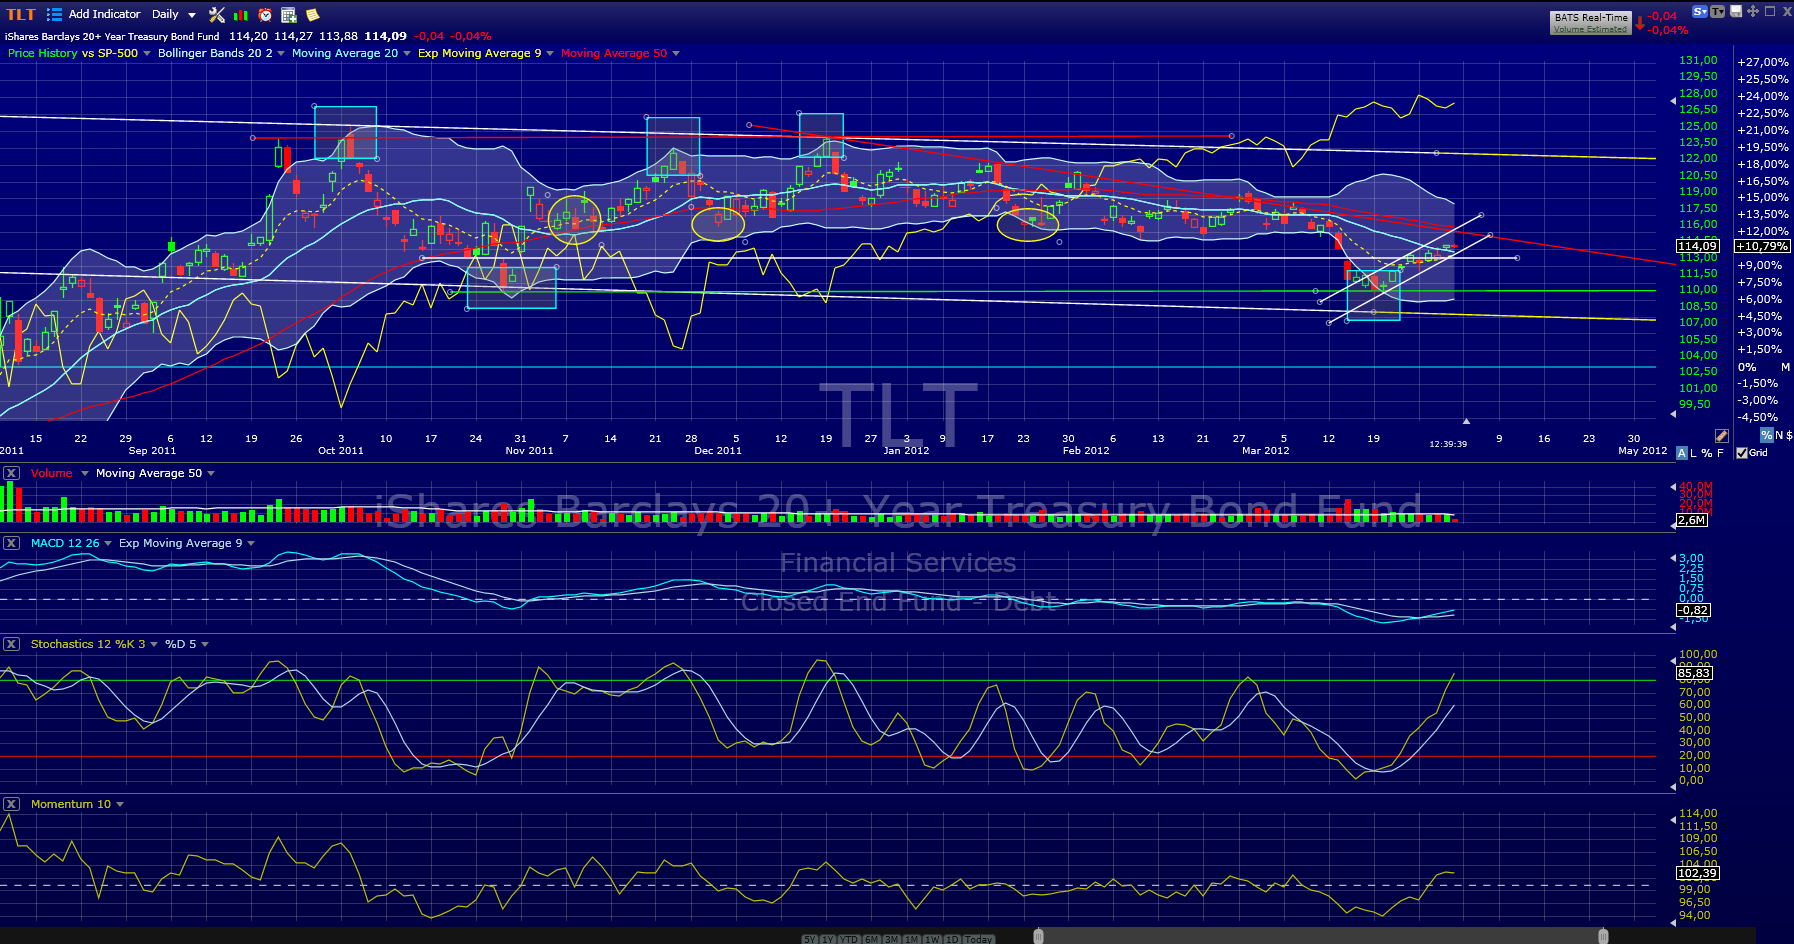Viewport: 1794px width, 944px height.
Task: Select the 1W time range button
Action: (x=933, y=939)
